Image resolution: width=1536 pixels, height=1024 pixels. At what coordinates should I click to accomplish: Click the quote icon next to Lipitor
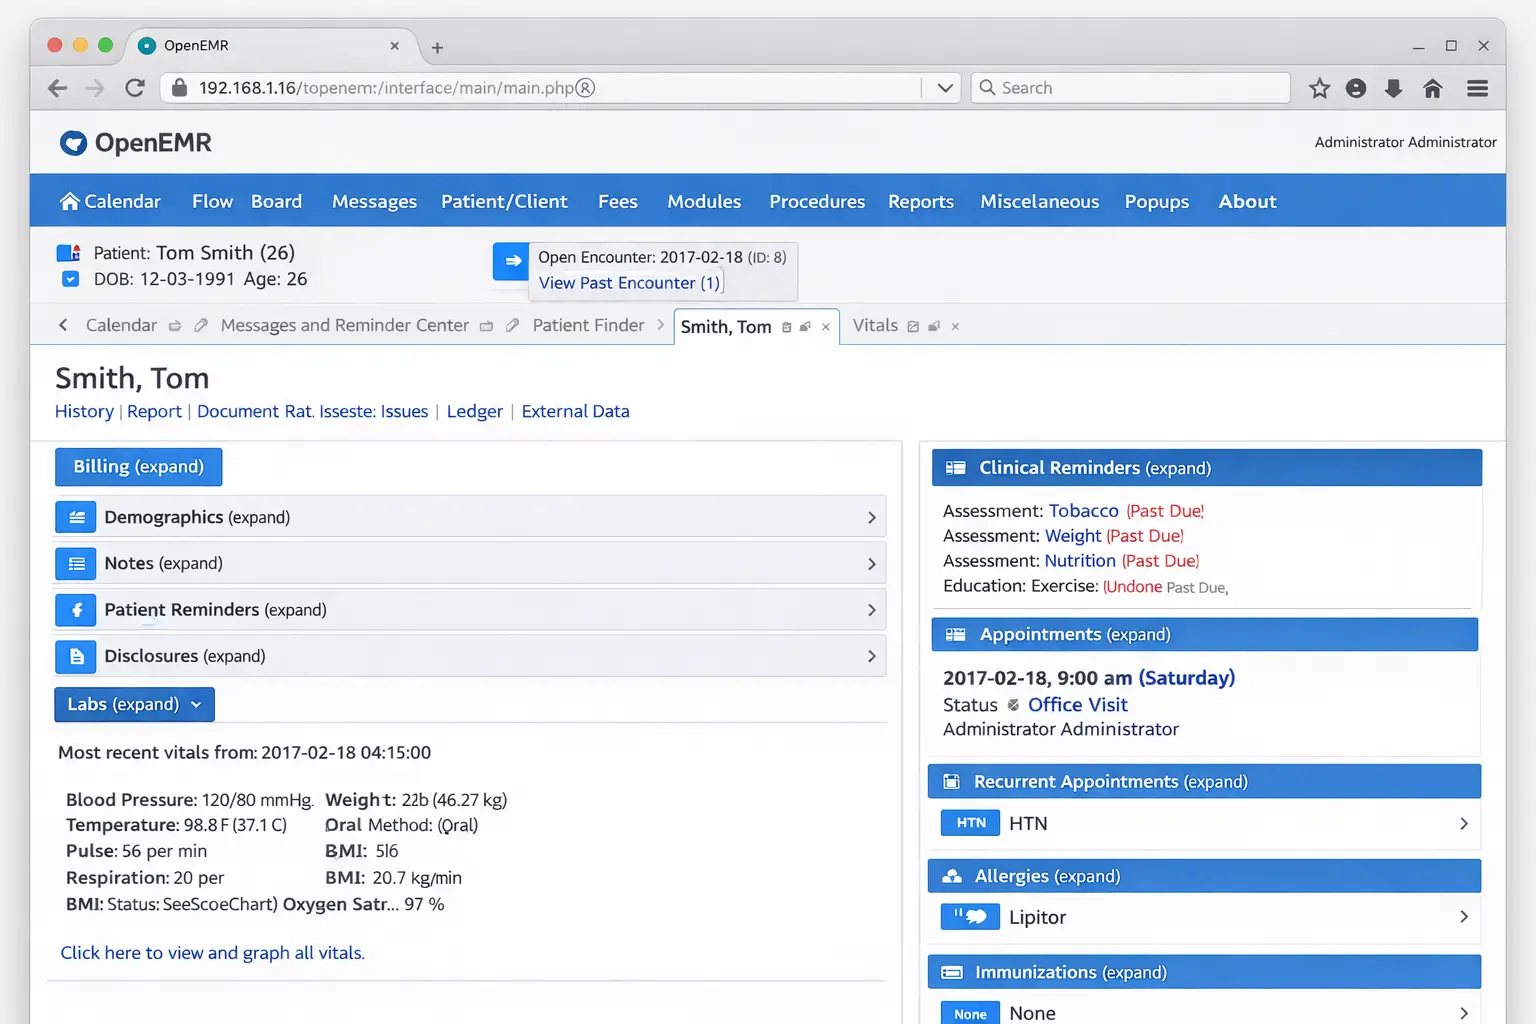(971, 917)
